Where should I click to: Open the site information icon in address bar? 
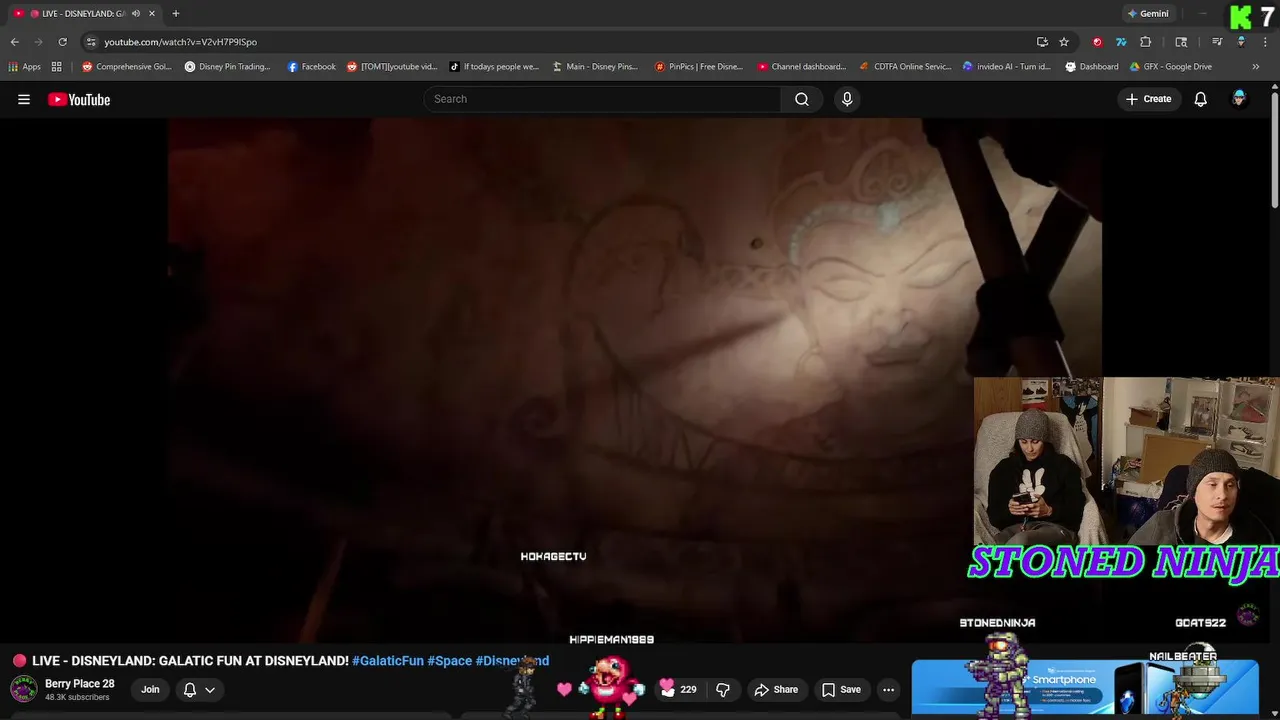pos(91,42)
